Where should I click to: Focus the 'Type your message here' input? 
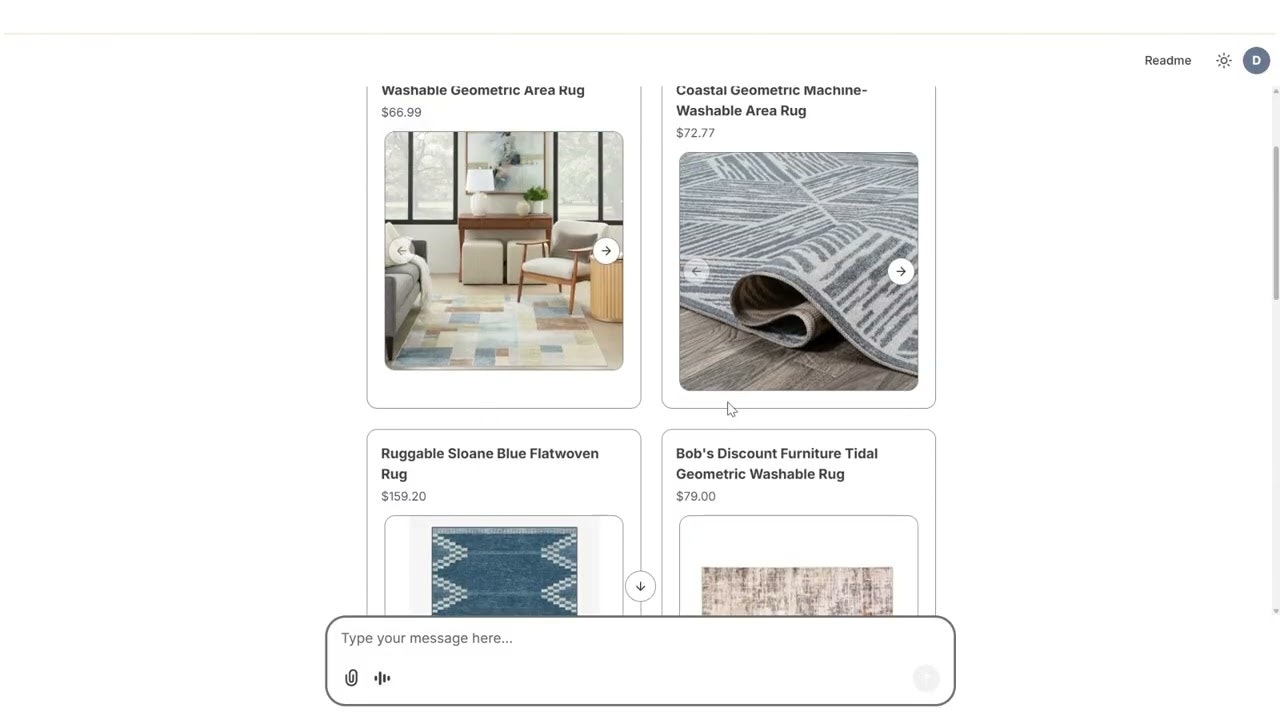click(640, 638)
